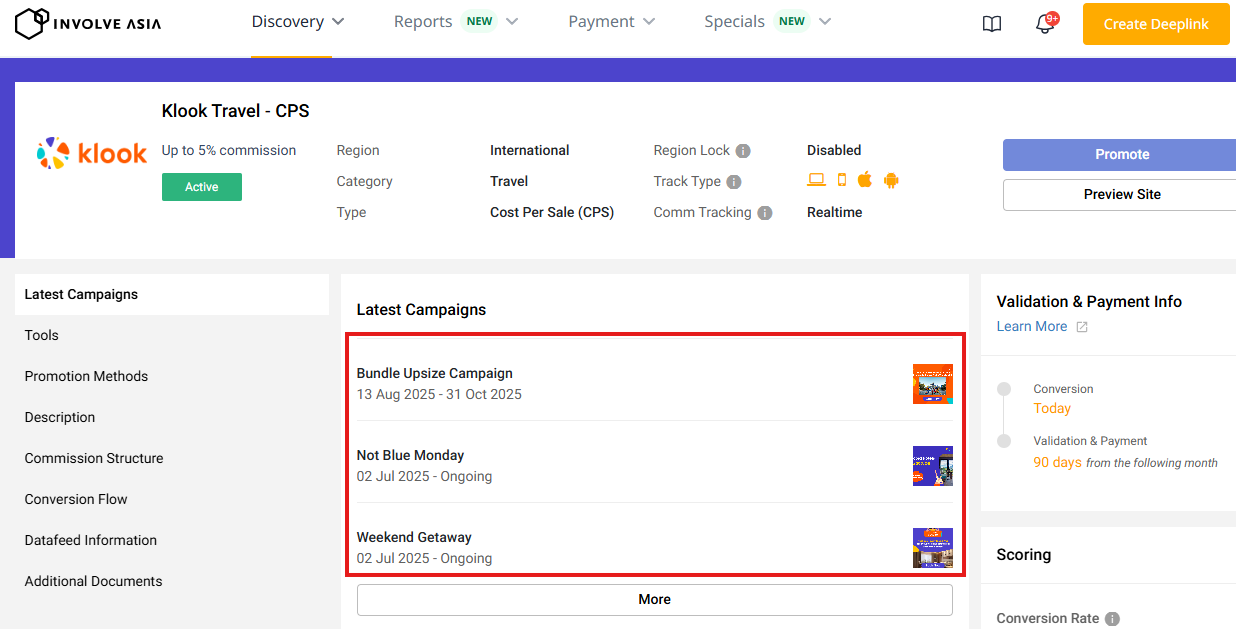Viewport: 1236px width, 629px height.
Task: Open the Not Blue Monday thumbnail
Action: (933, 466)
